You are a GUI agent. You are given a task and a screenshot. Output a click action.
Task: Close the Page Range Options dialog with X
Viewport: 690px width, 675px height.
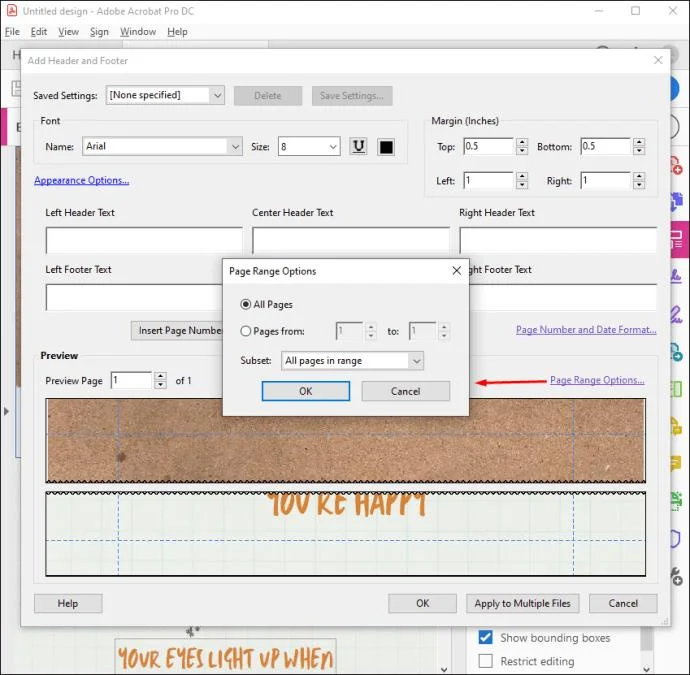pyautogui.click(x=457, y=271)
